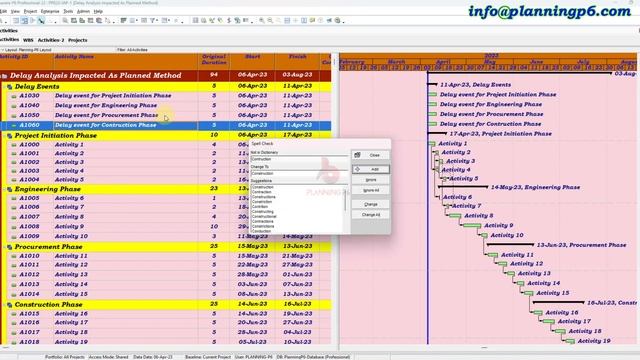The image size is (640, 360).
Task: Click the row icon beside activity A1000
Action: click(x=14, y=145)
